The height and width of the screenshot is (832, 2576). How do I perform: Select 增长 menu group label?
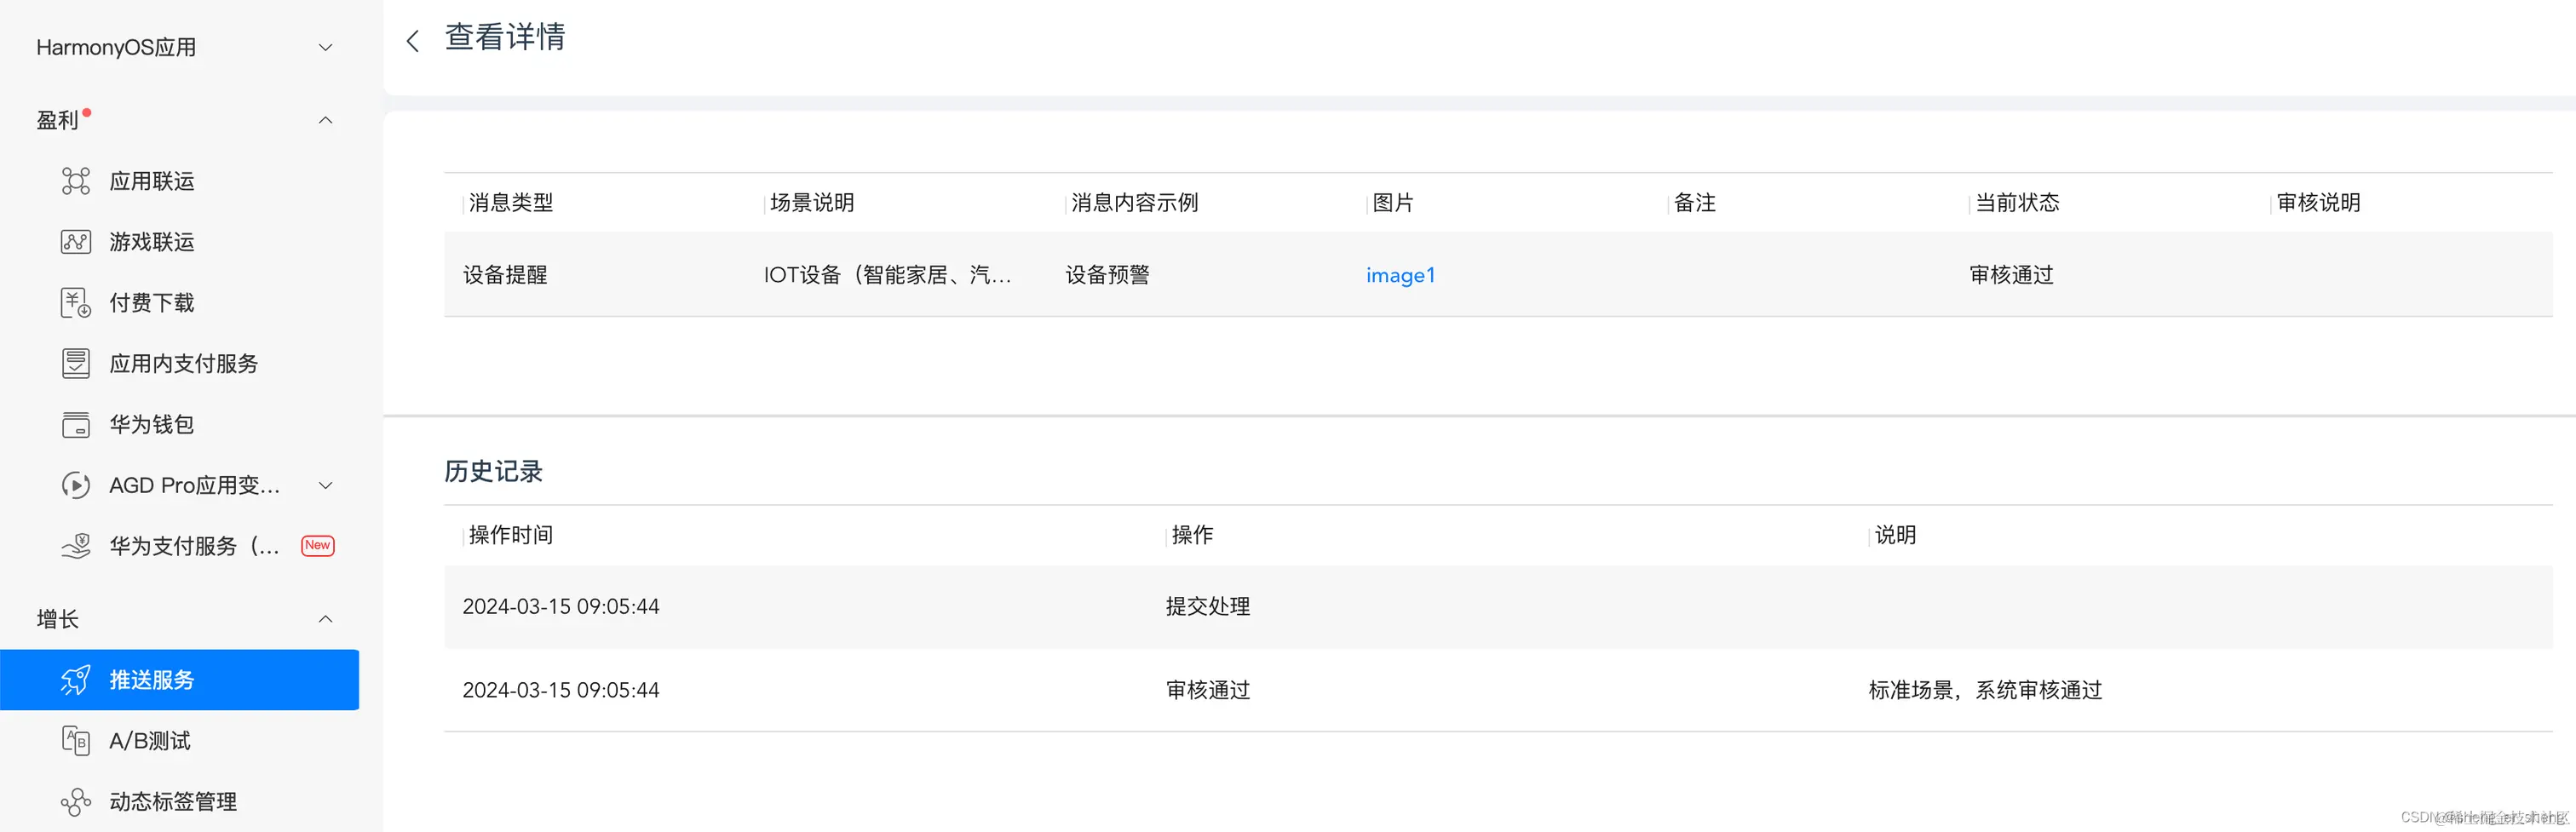point(58,620)
